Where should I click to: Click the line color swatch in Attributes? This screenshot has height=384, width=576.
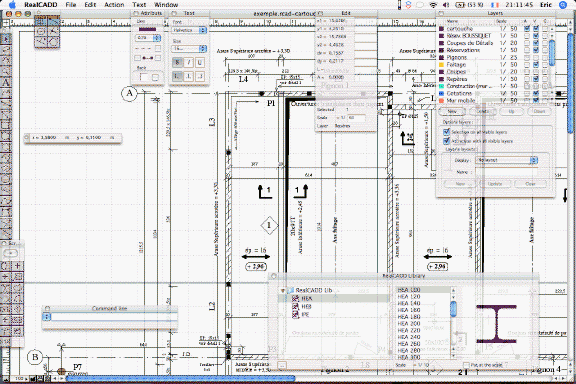147,29
